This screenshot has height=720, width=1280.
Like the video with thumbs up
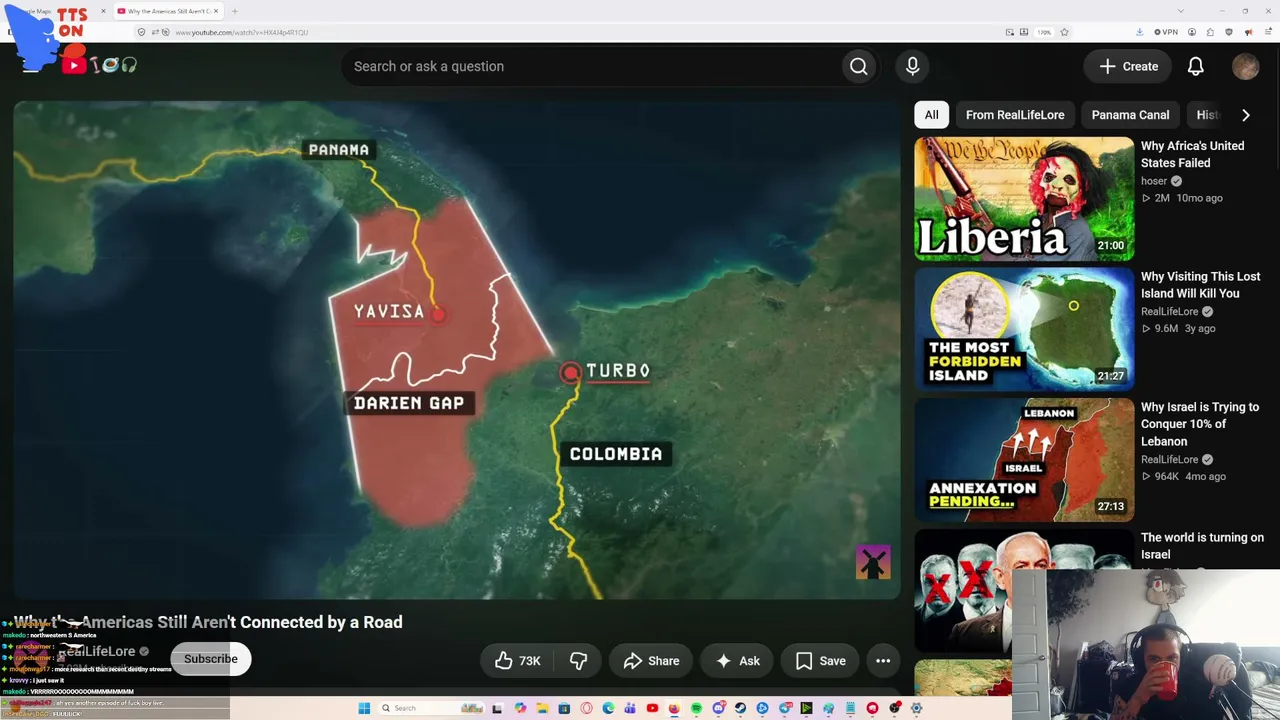pos(503,661)
